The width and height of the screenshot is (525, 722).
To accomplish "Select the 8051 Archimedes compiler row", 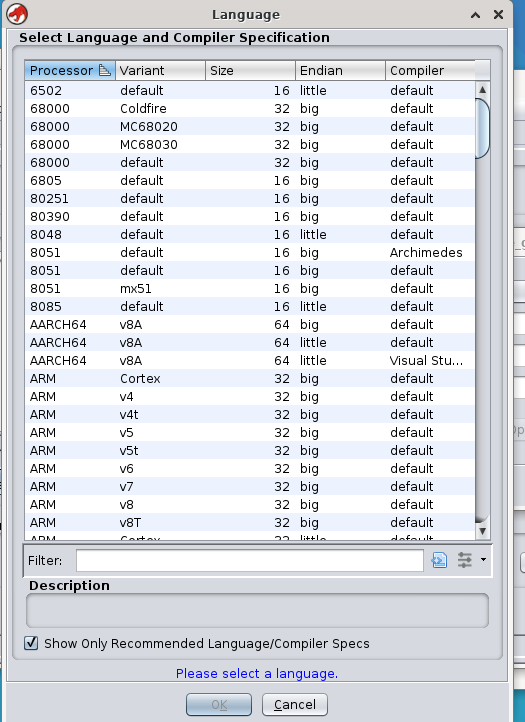I will pyautogui.click(x=250, y=252).
